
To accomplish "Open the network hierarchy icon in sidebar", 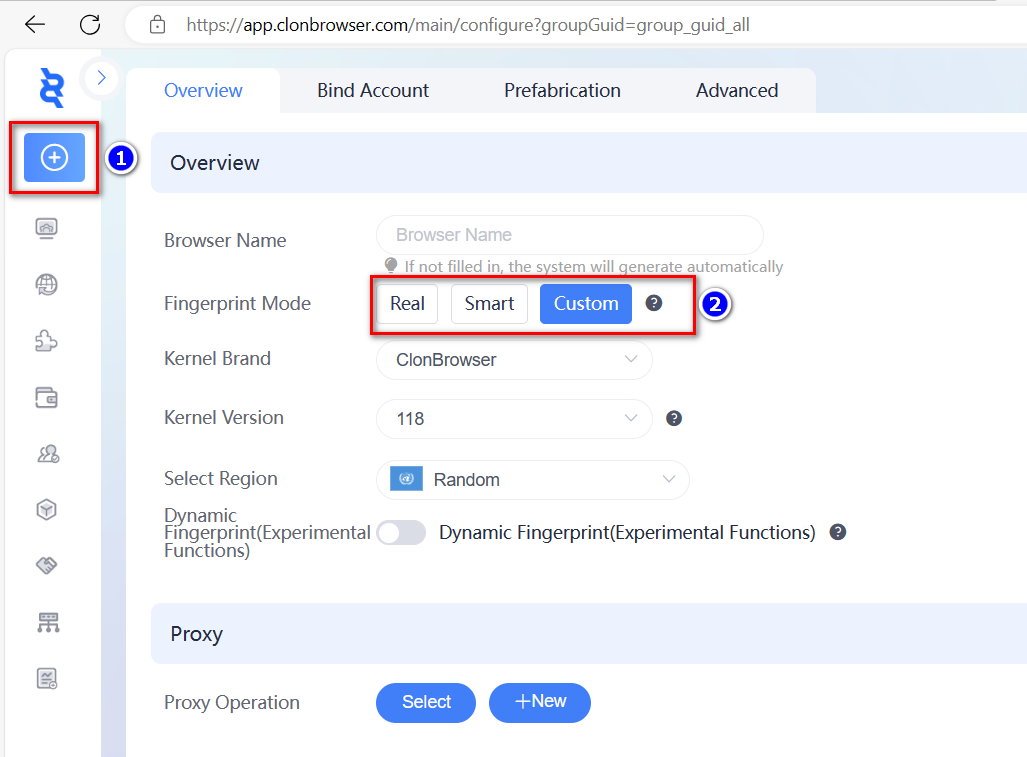I will pyautogui.click(x=47, y=622).
